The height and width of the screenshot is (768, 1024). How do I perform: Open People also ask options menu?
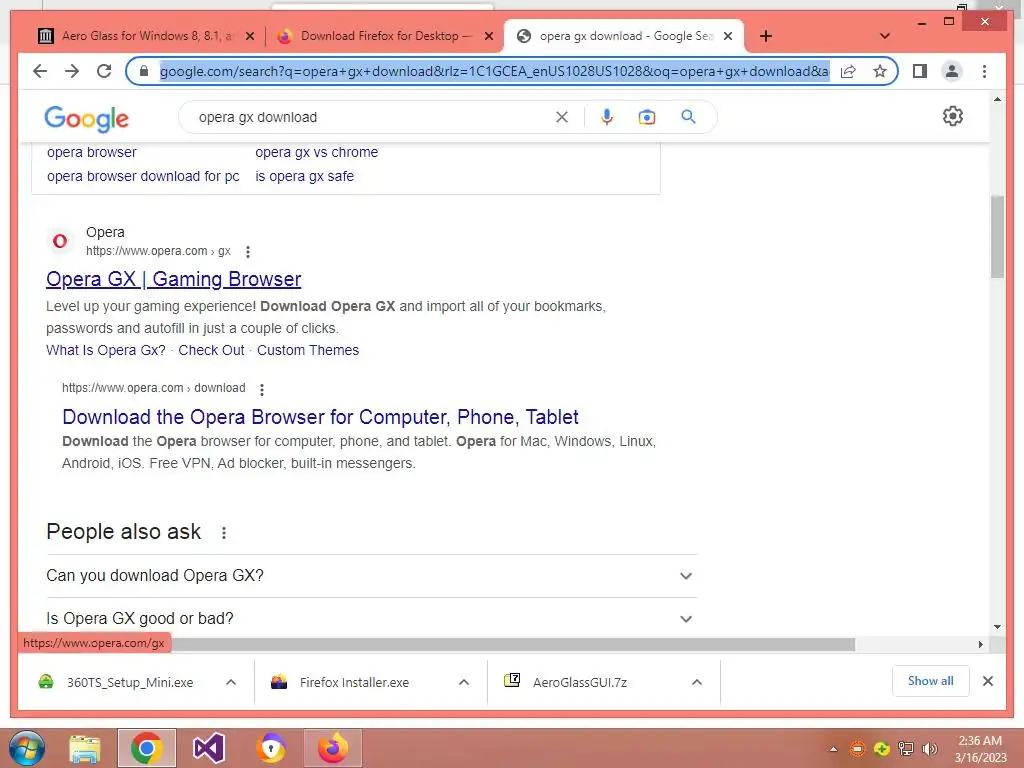224,533
